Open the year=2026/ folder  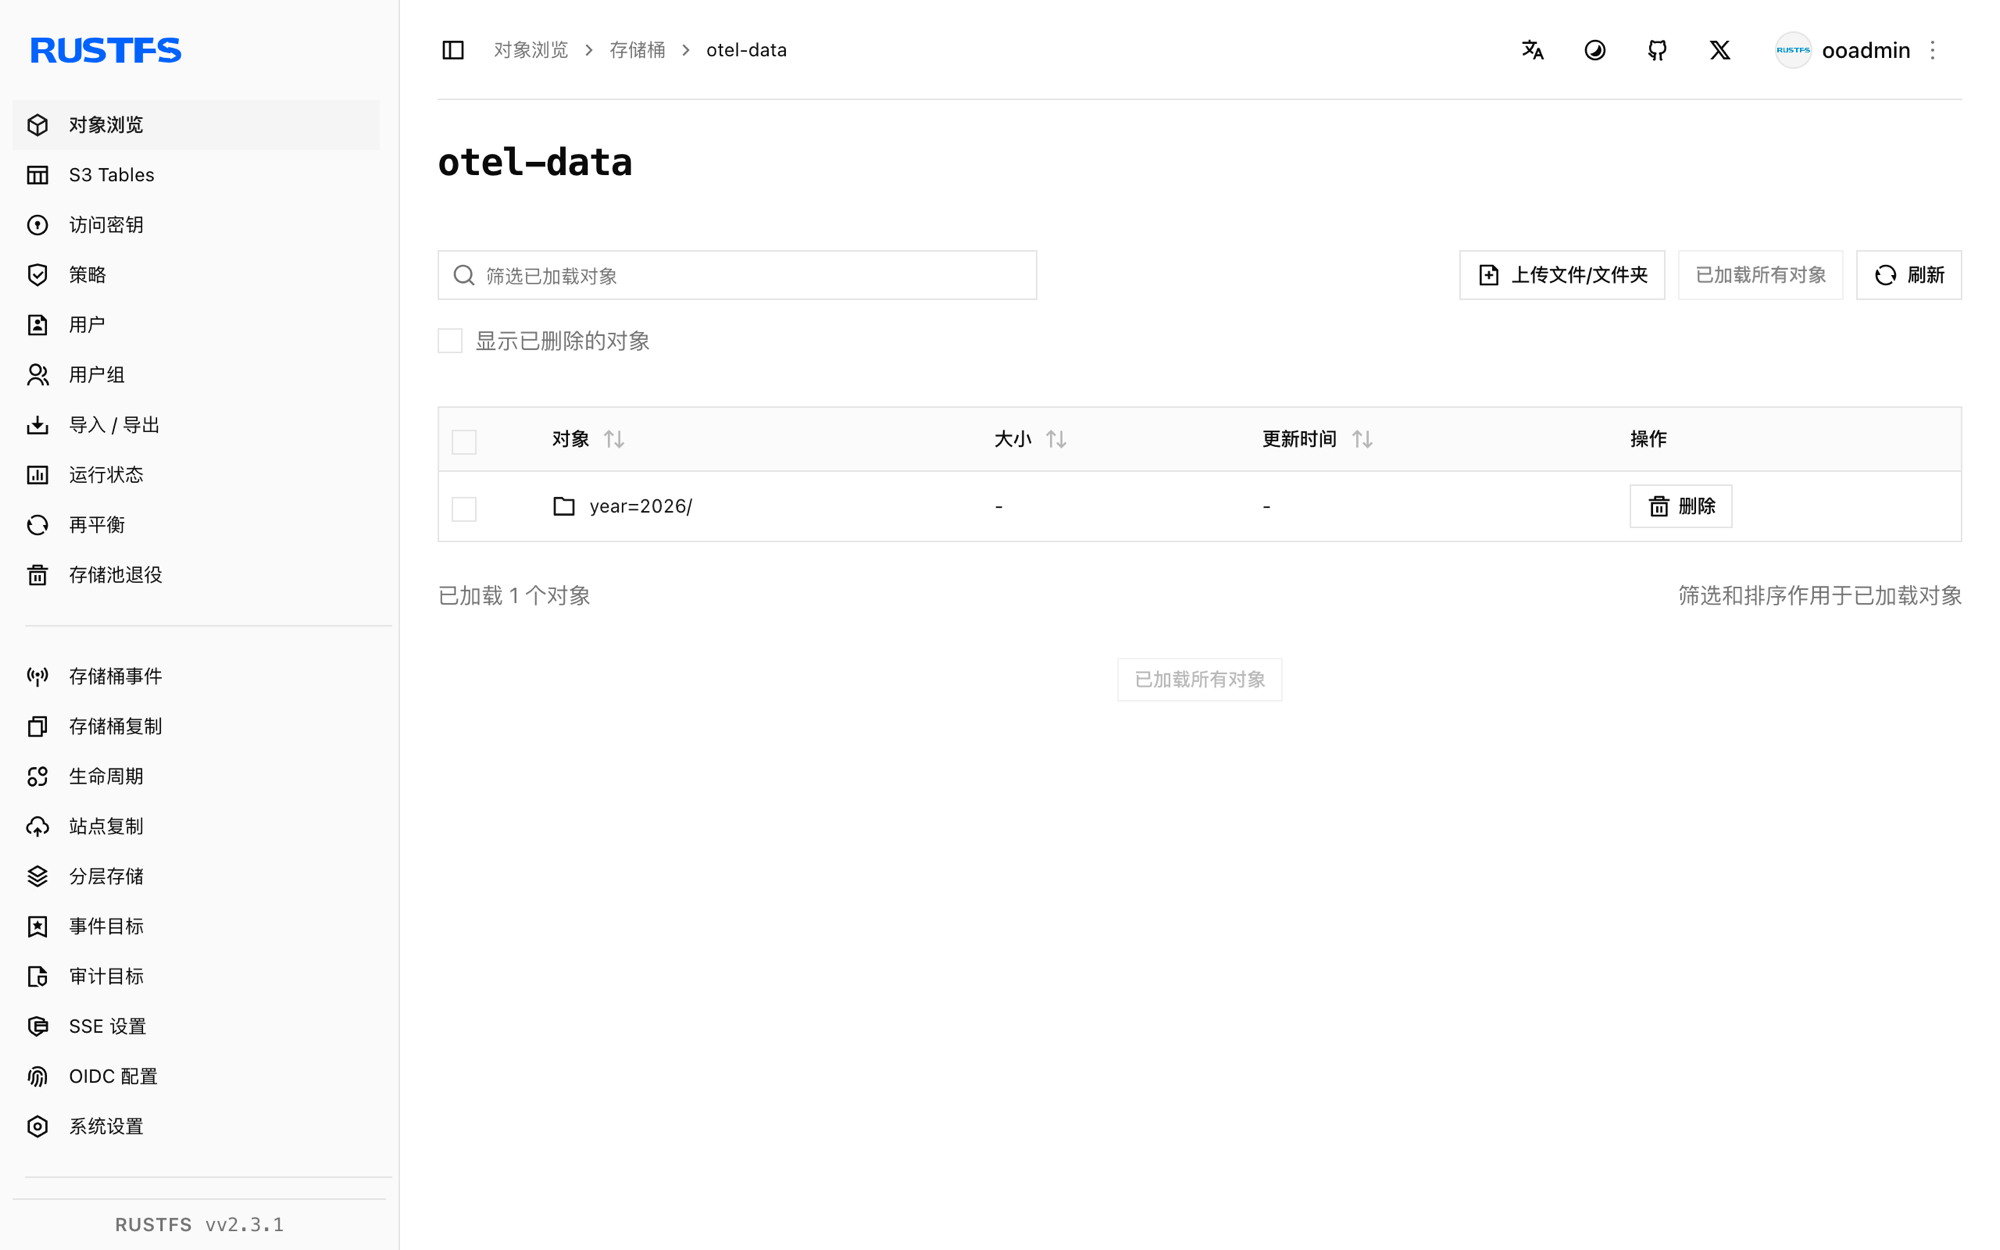click(x=641, y=506)
